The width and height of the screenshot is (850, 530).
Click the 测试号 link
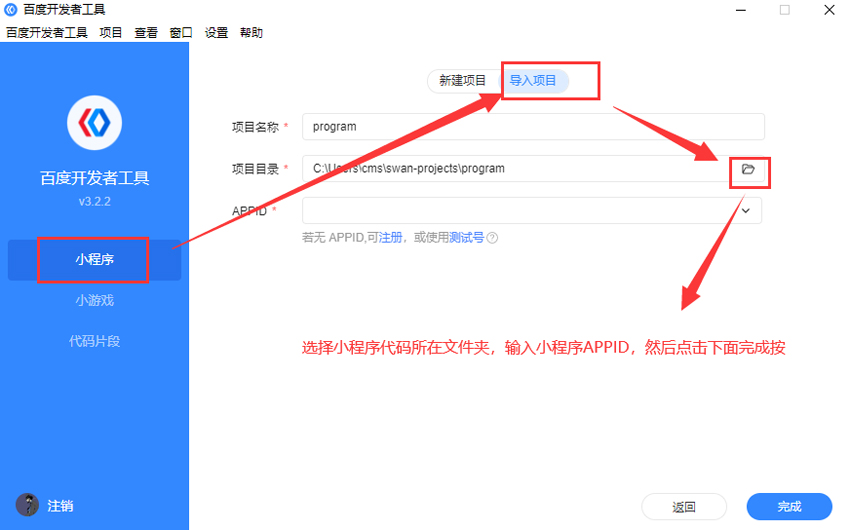pyautogui.click(x=466, y=238)
